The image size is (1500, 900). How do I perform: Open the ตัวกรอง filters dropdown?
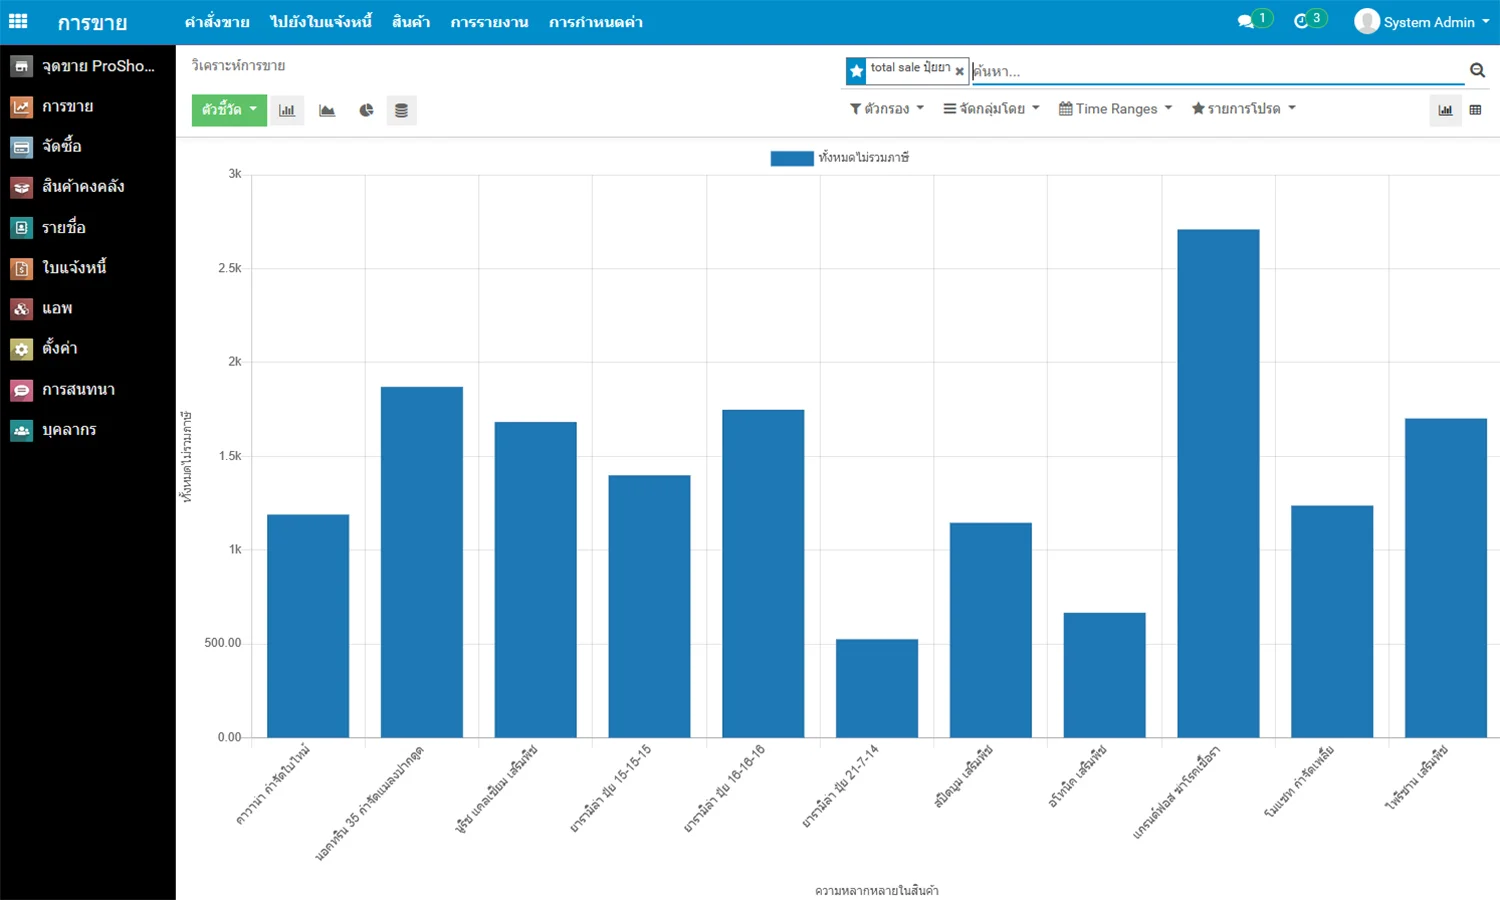(x=886, y=109)
